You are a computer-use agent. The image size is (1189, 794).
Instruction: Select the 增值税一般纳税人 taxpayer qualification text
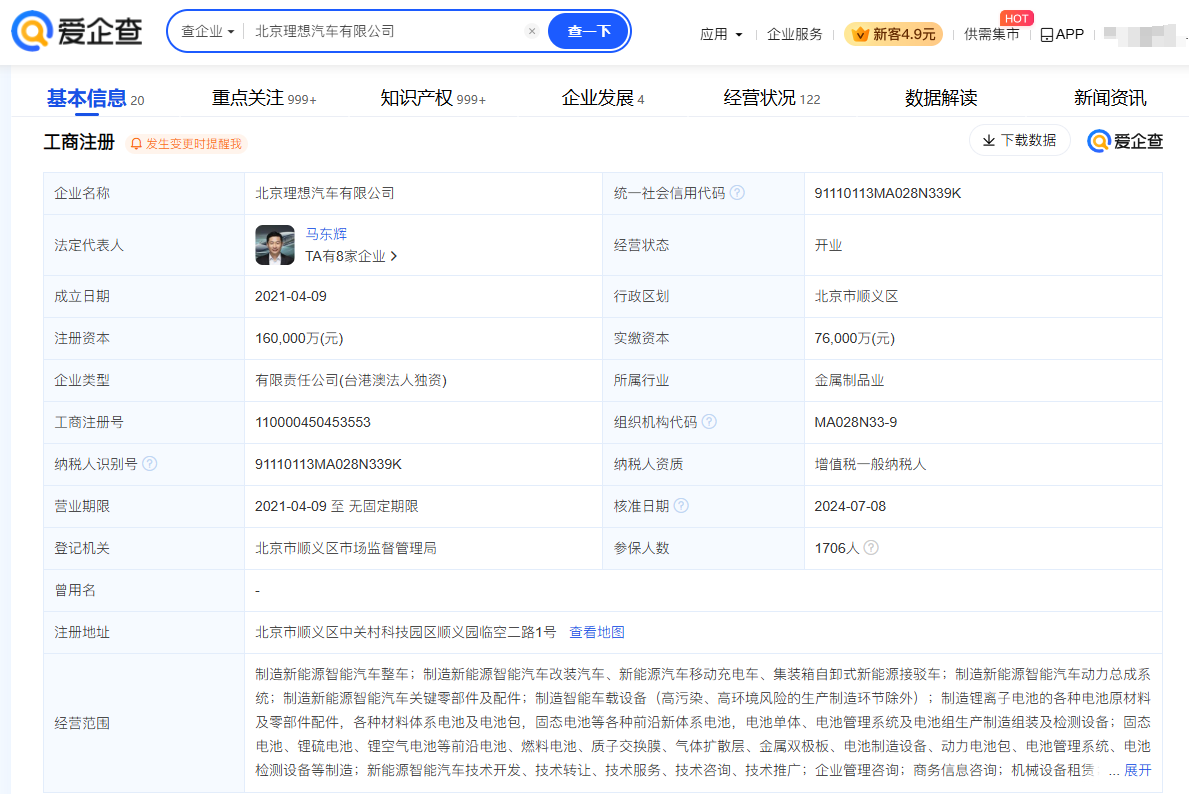click(870, 464)
